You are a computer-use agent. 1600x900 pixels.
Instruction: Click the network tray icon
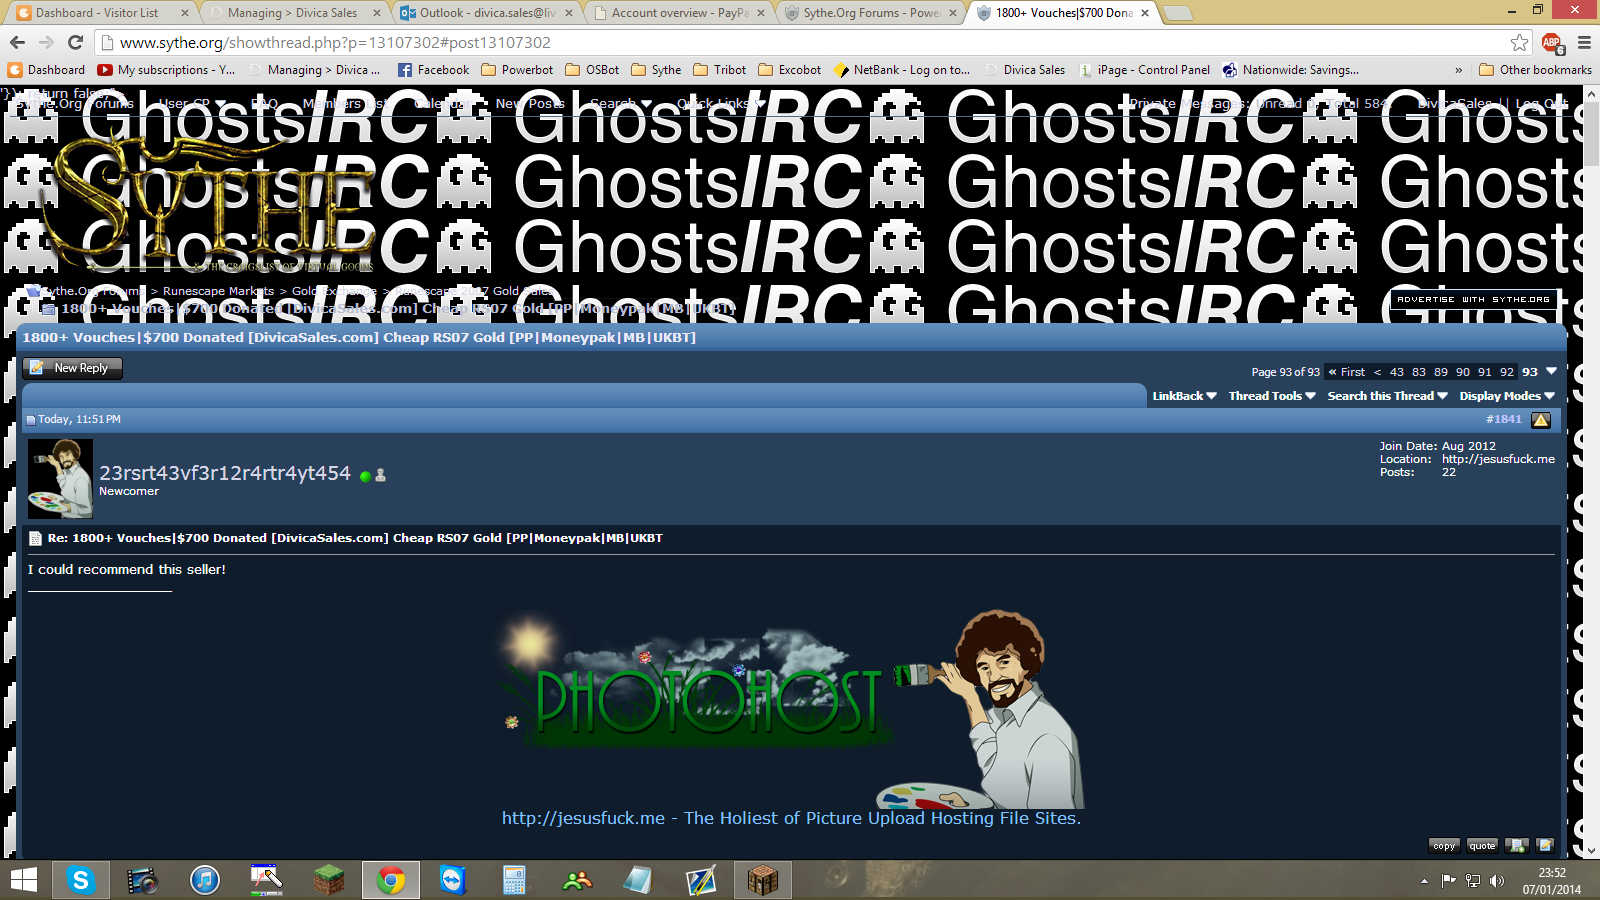1473,881
